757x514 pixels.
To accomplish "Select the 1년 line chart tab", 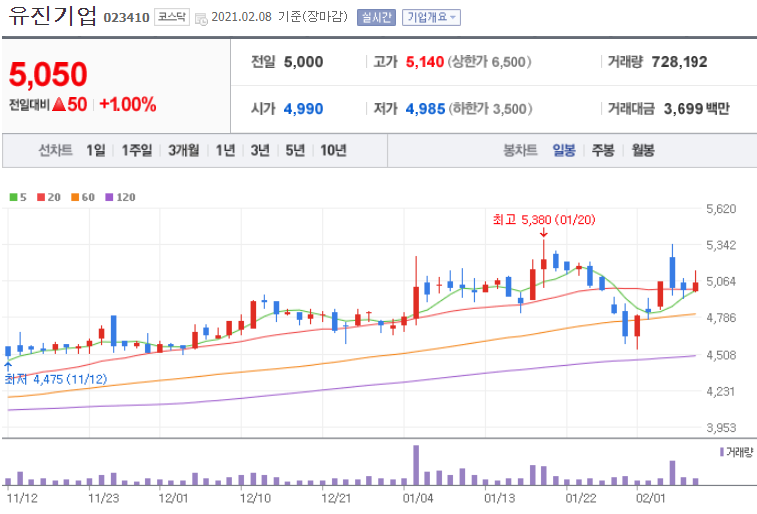I will [225, 151].
